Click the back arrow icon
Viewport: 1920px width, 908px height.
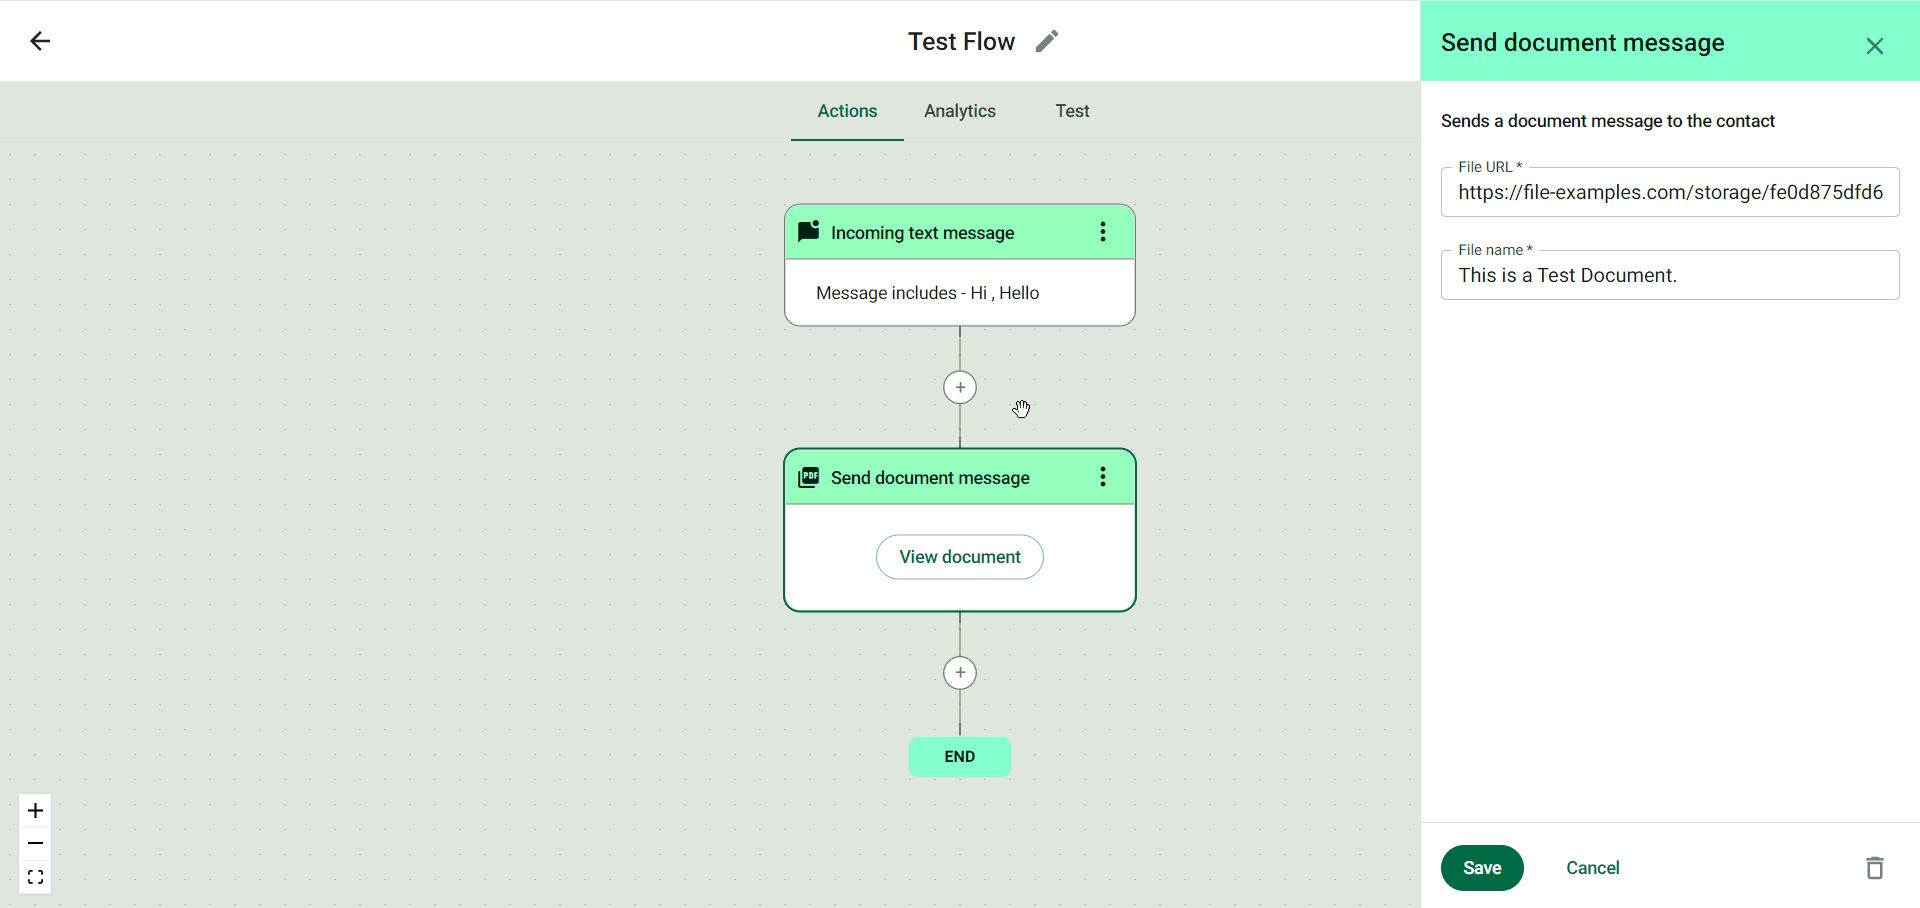click(x=40, y=41)
